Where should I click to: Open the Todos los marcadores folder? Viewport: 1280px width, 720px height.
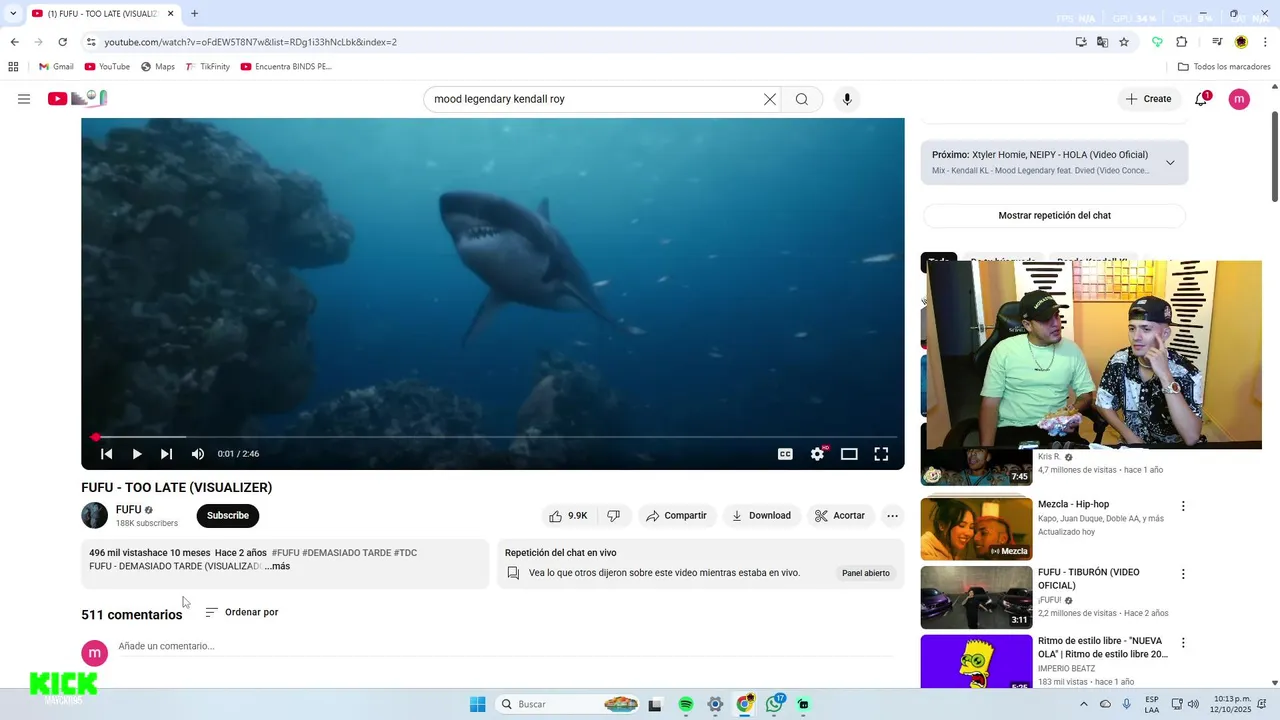[x=1224, y=67]
